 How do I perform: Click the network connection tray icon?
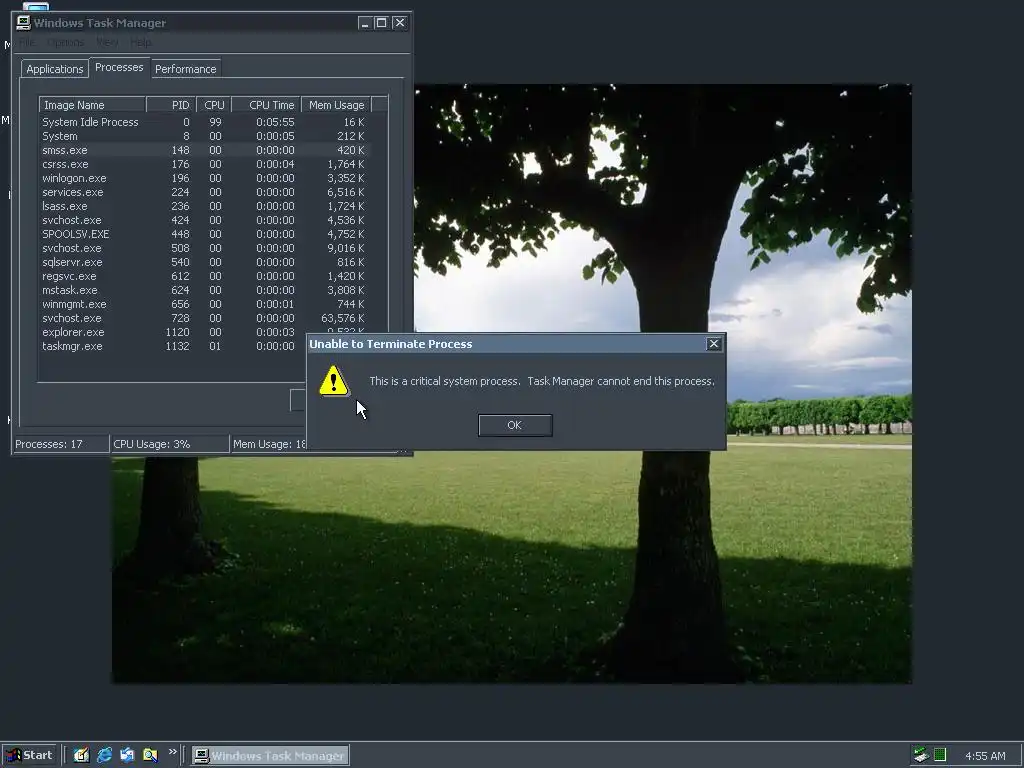coord(921,755)
